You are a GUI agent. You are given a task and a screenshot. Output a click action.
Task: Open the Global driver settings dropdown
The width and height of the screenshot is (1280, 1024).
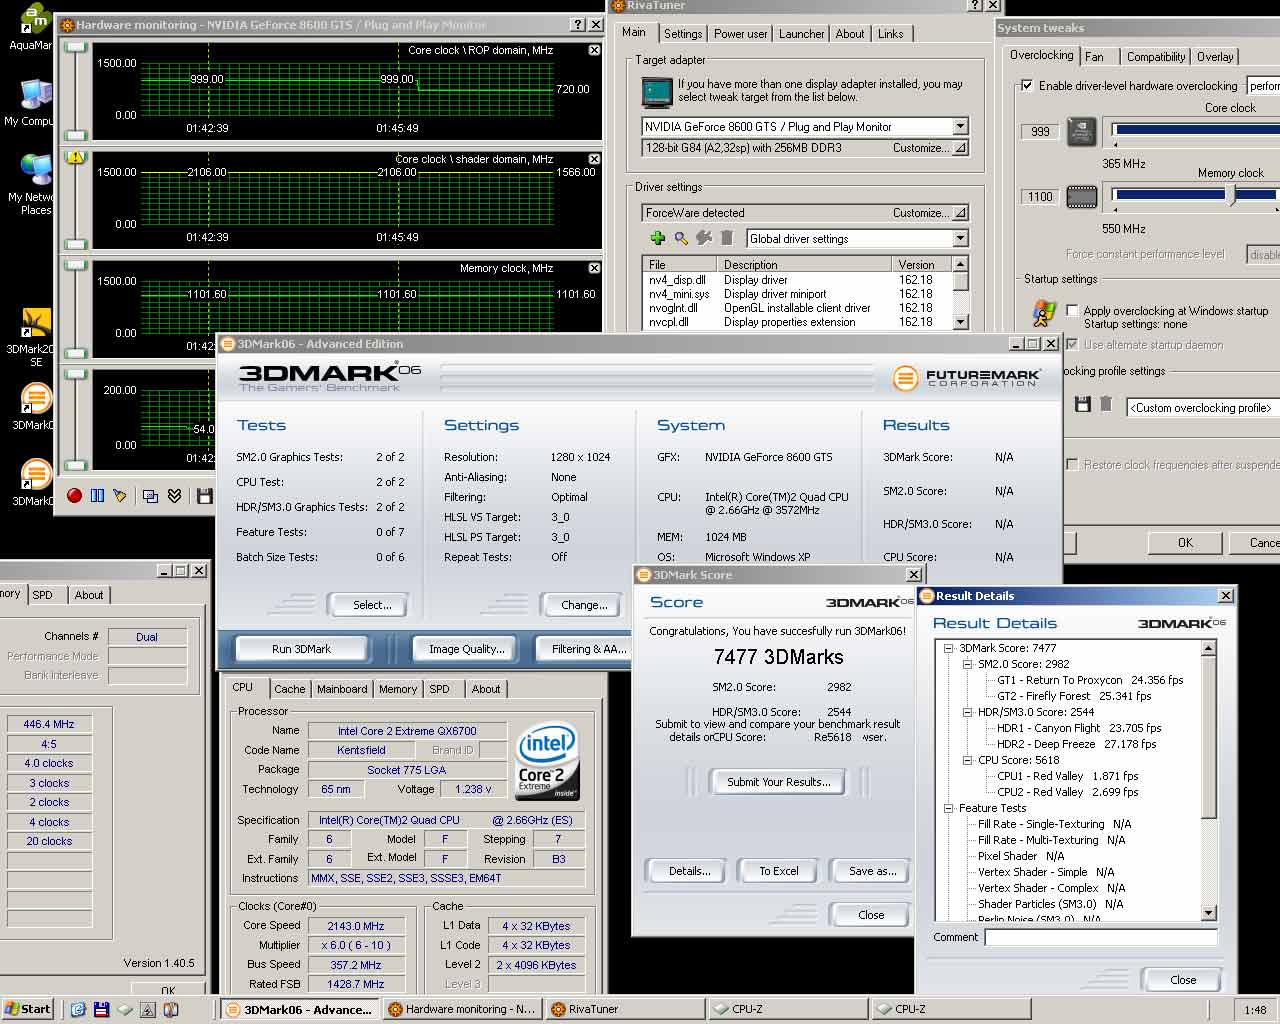tap(960, 239)
